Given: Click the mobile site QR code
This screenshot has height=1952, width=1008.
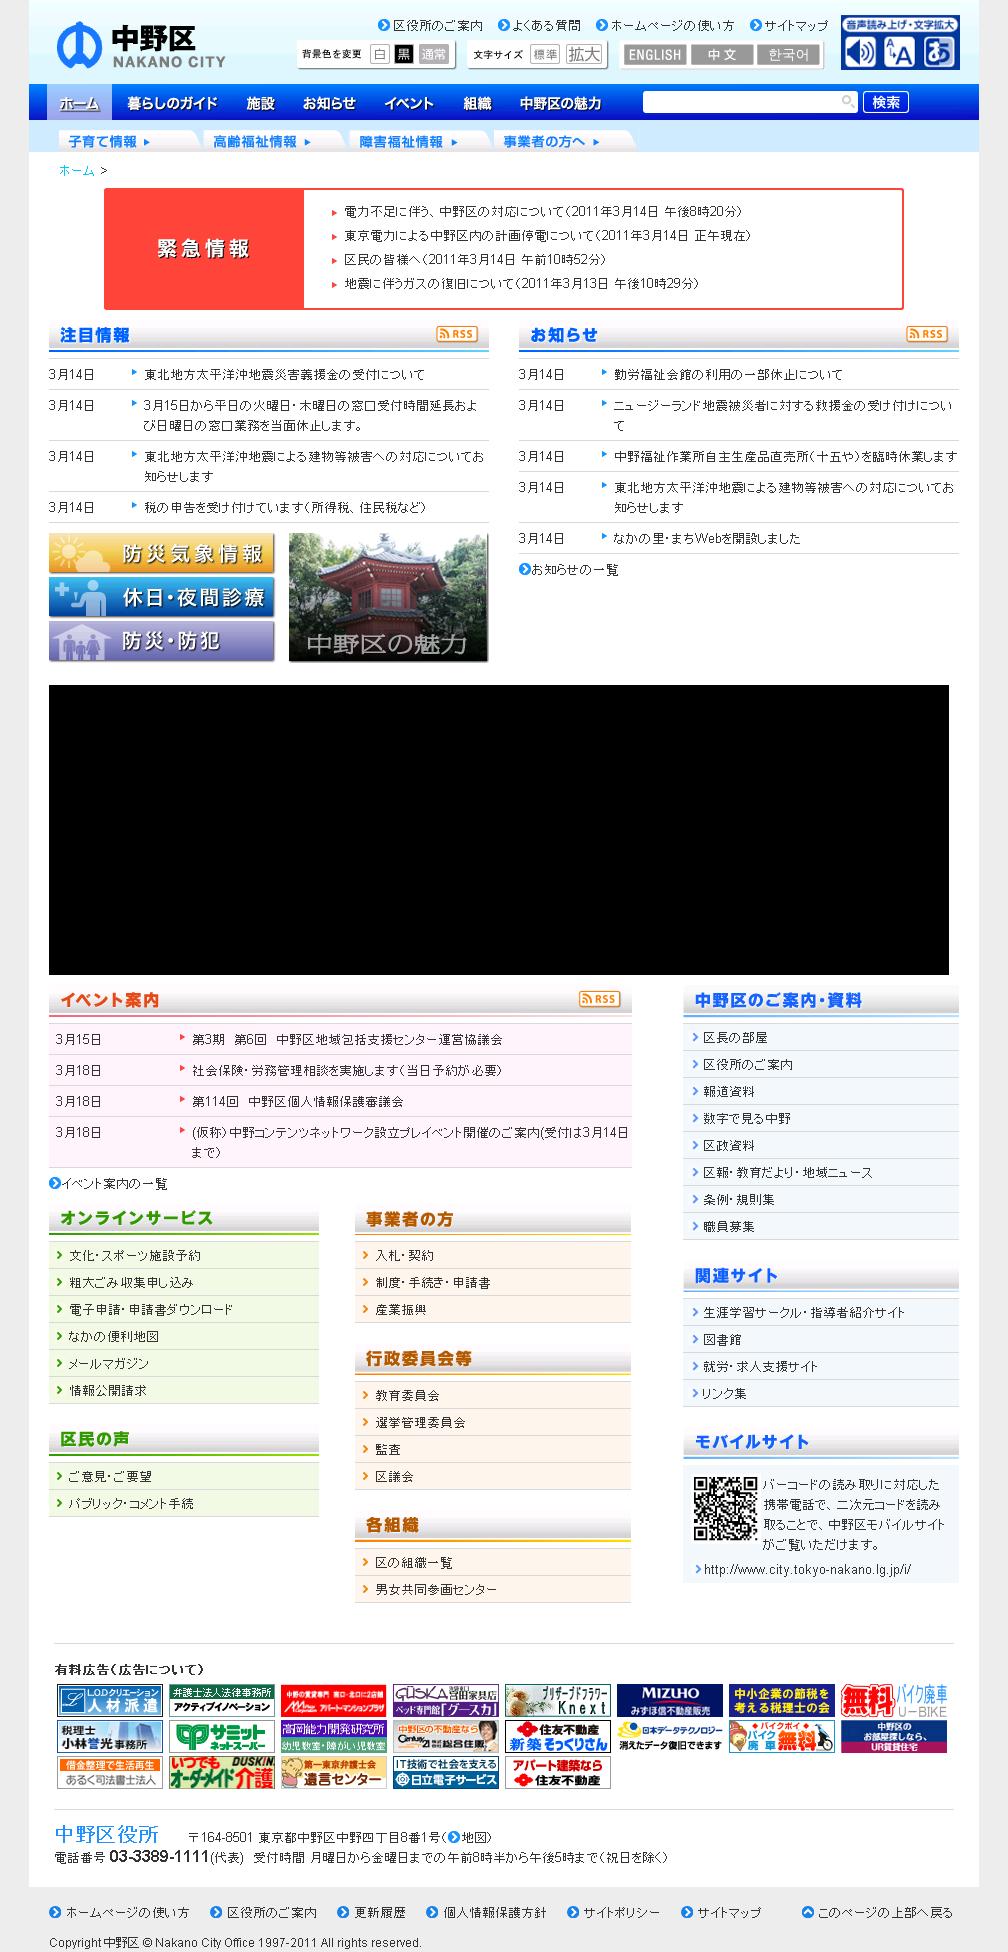Looking at the screenshot, I should pyautogui.click(x=725, y=1508).
